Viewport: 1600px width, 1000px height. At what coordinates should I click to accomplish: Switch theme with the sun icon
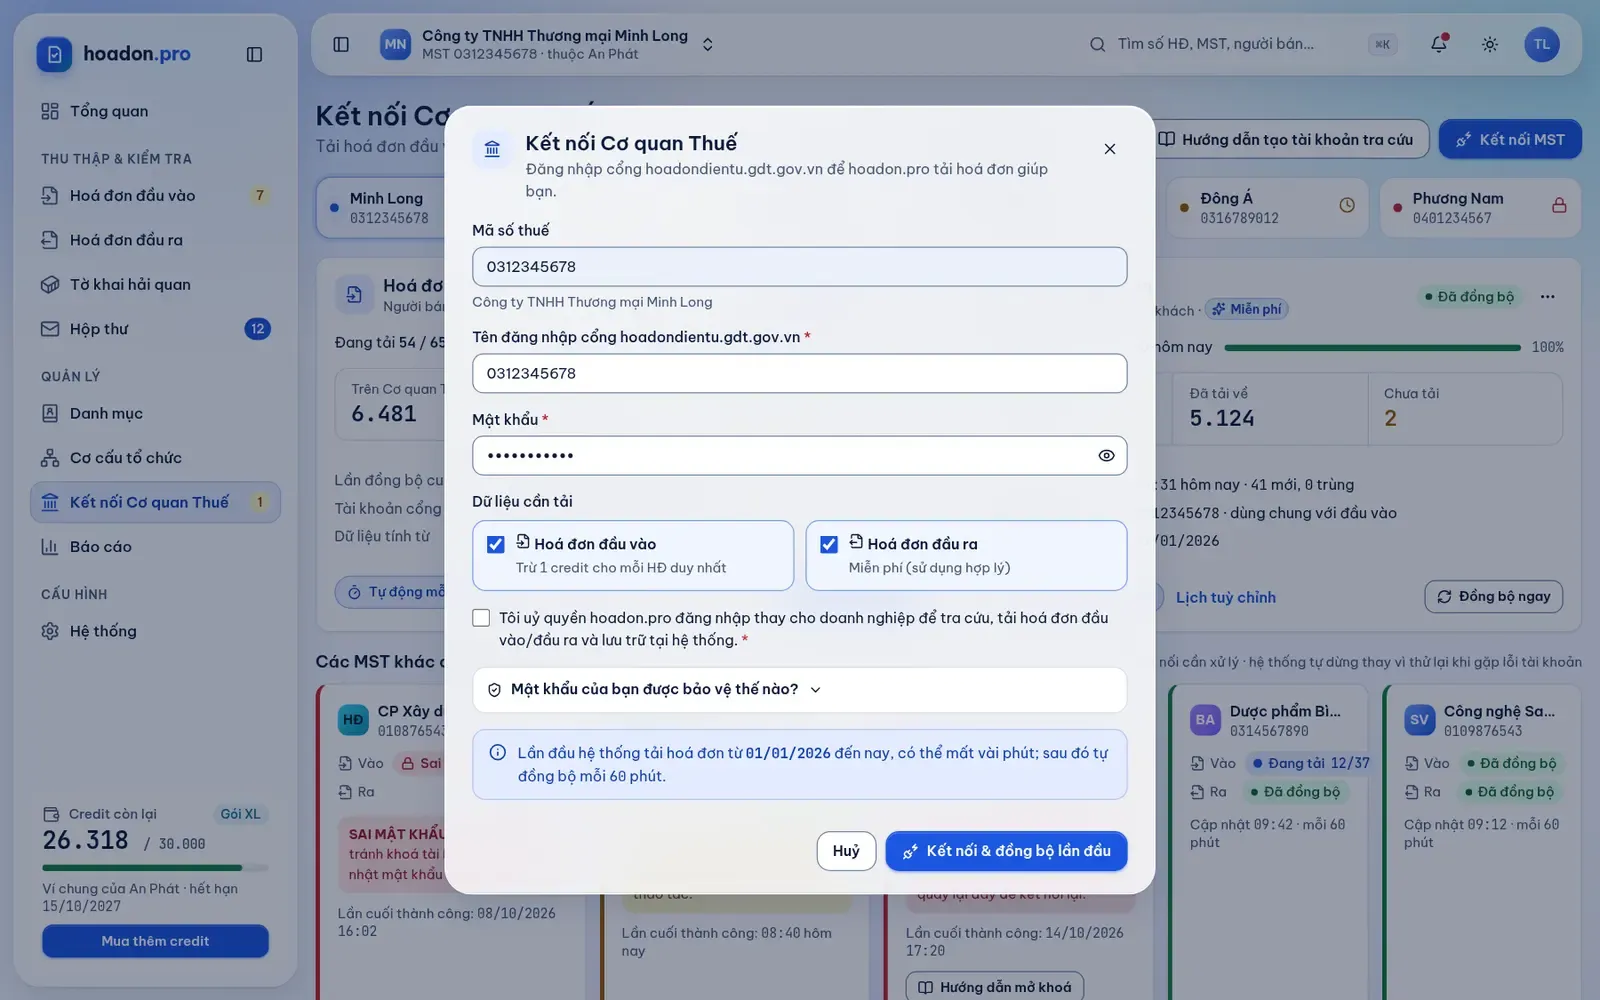pyautogui.click(x=1490, y=44)
